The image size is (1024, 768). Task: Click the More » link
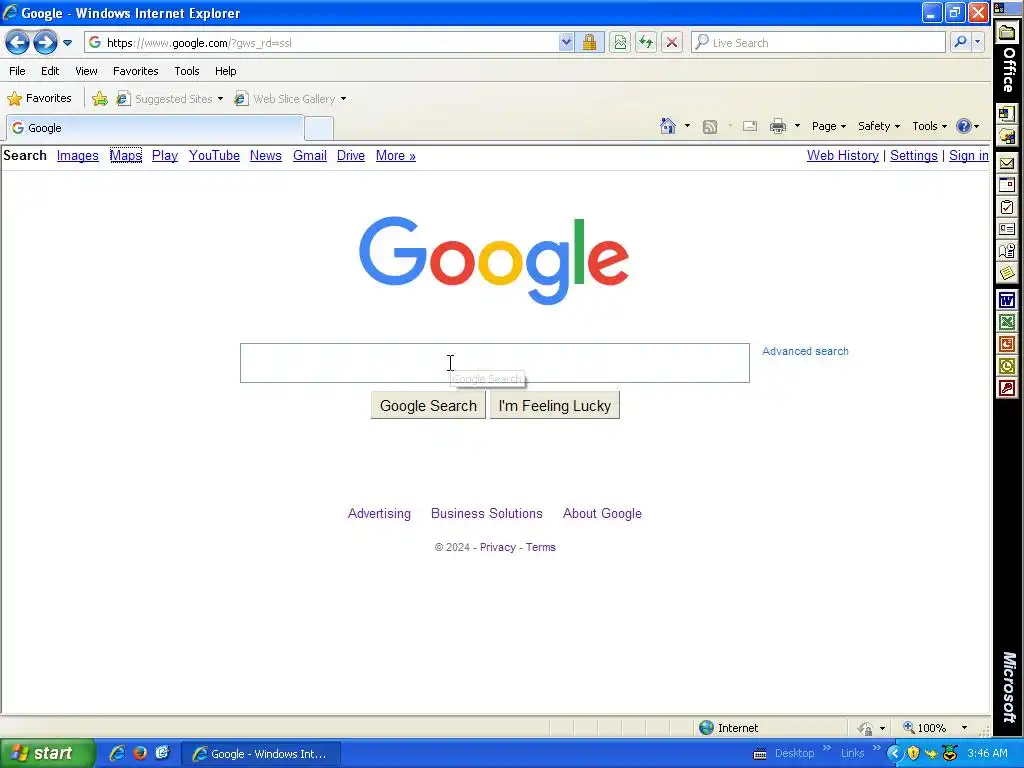[396, 155]
